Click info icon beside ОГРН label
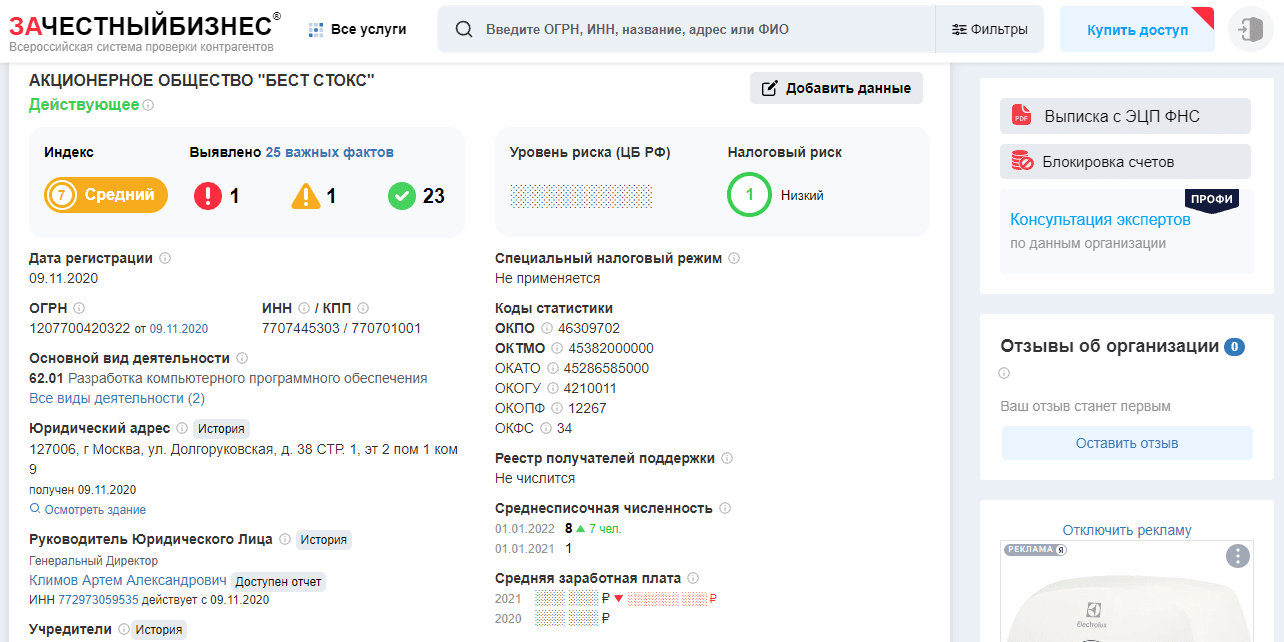The image size is (1284, 642). (79, 308)
